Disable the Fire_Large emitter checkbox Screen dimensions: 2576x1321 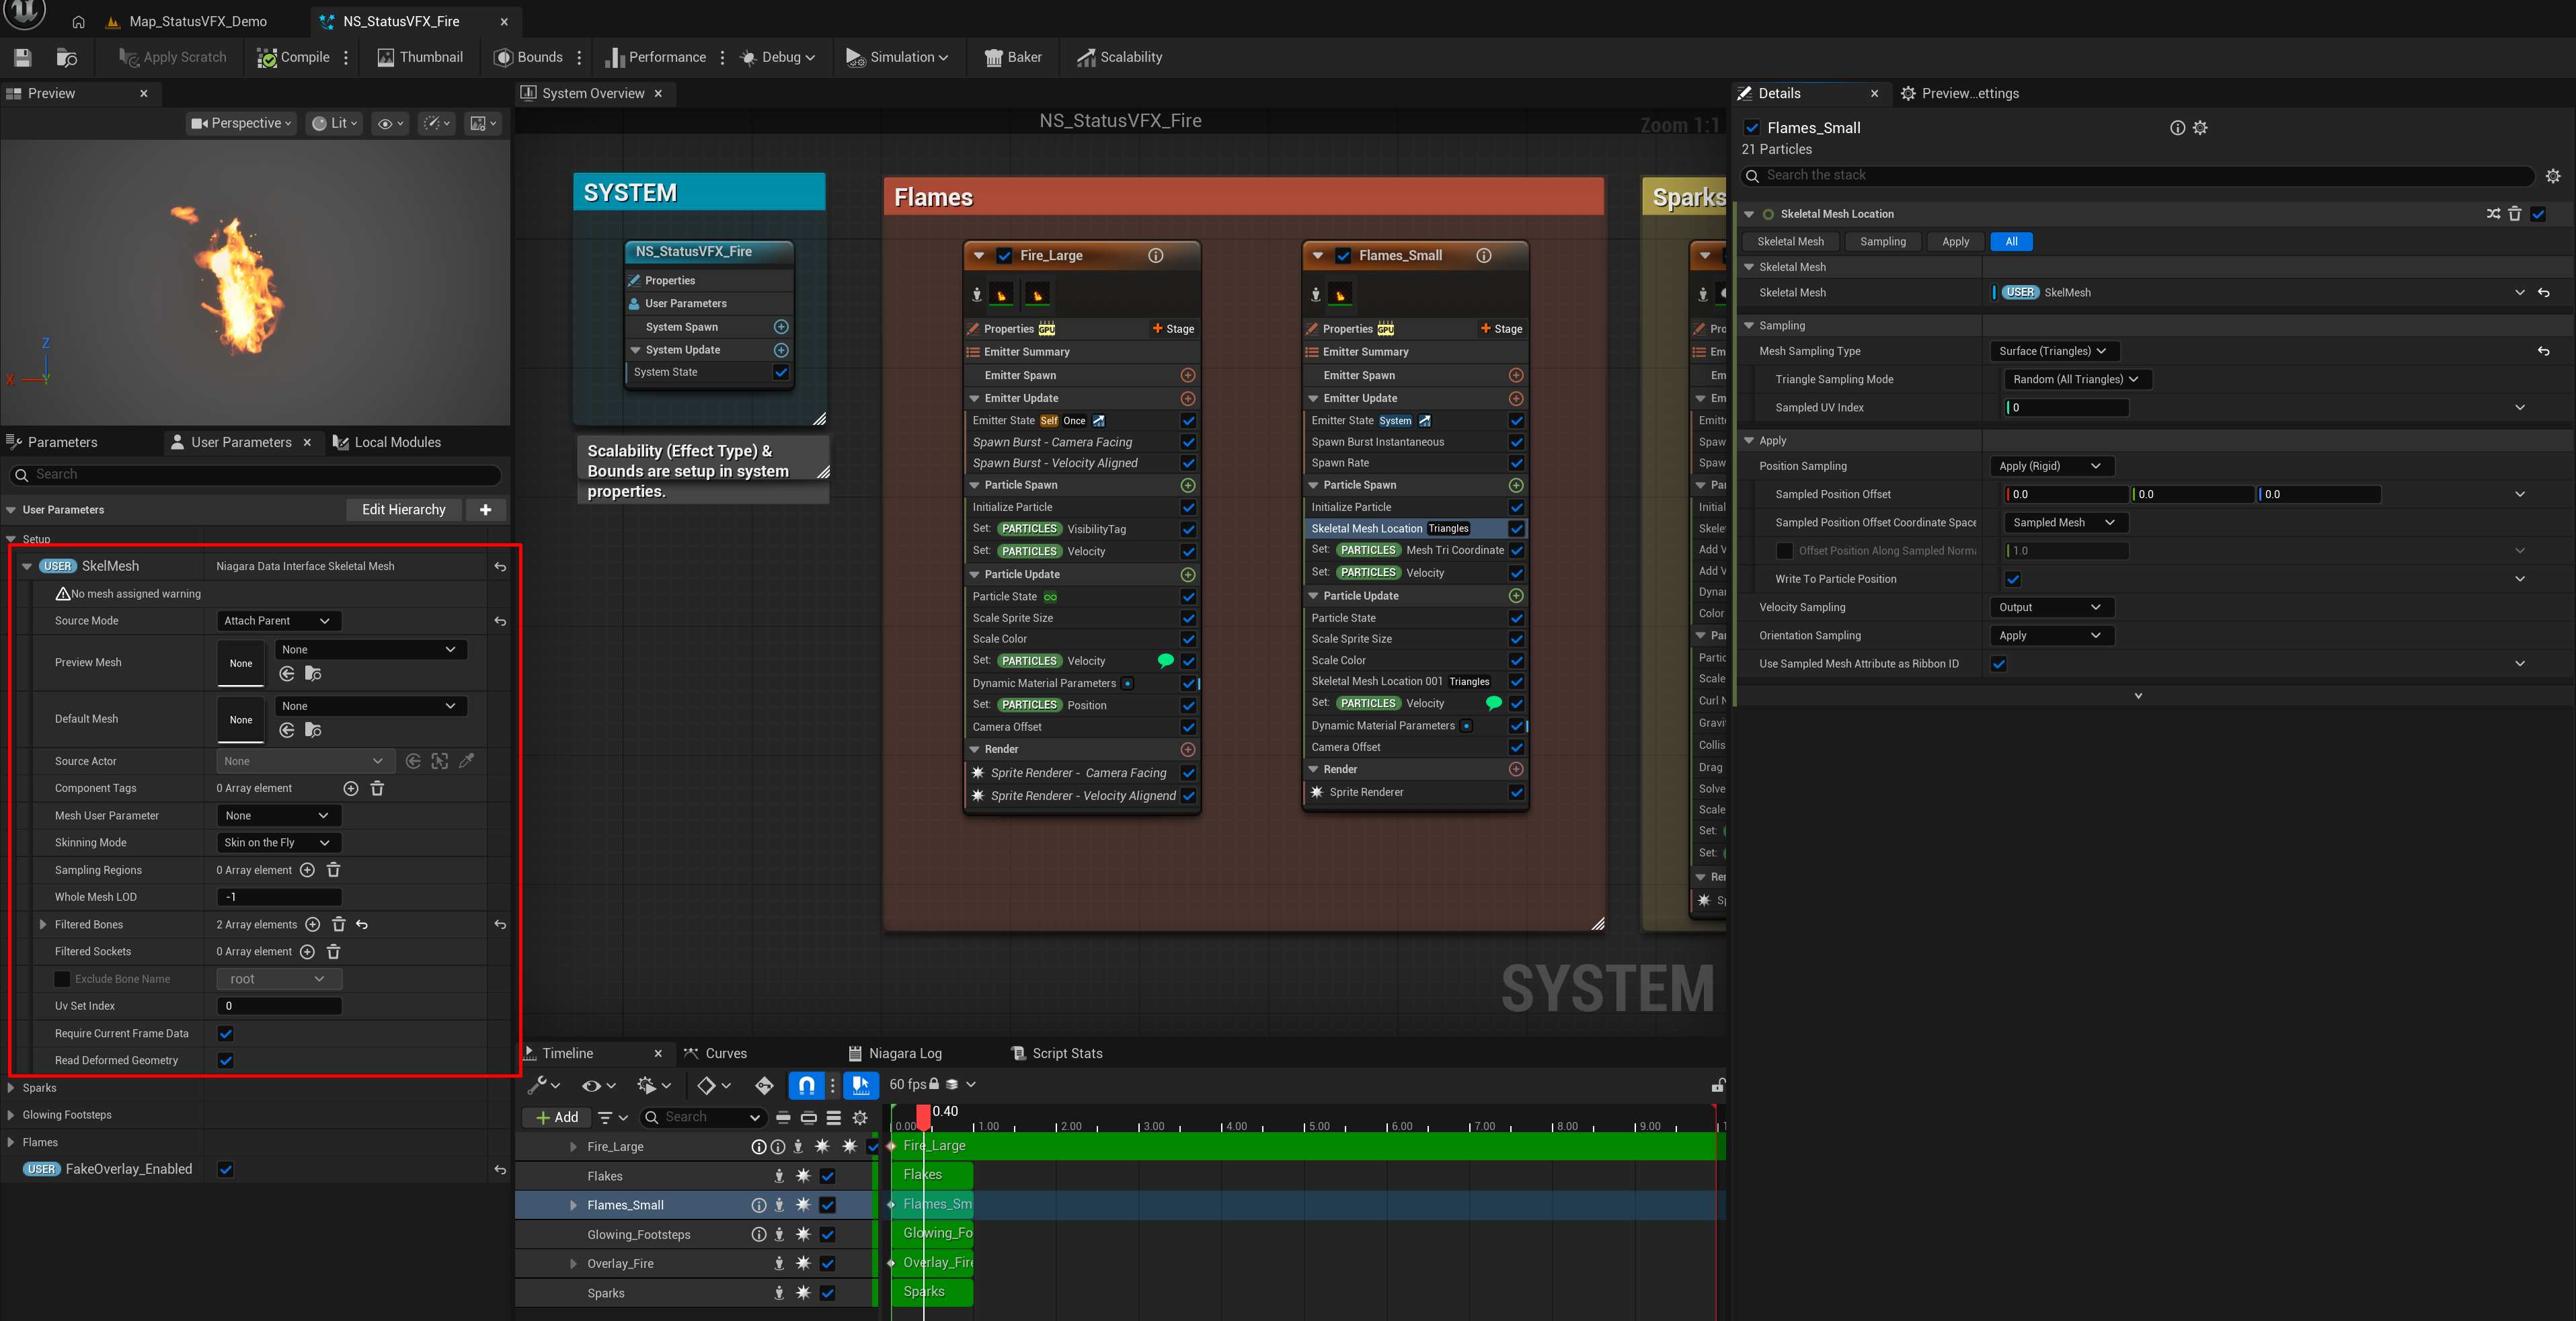pyautogui.click(x=1004, y=256)
